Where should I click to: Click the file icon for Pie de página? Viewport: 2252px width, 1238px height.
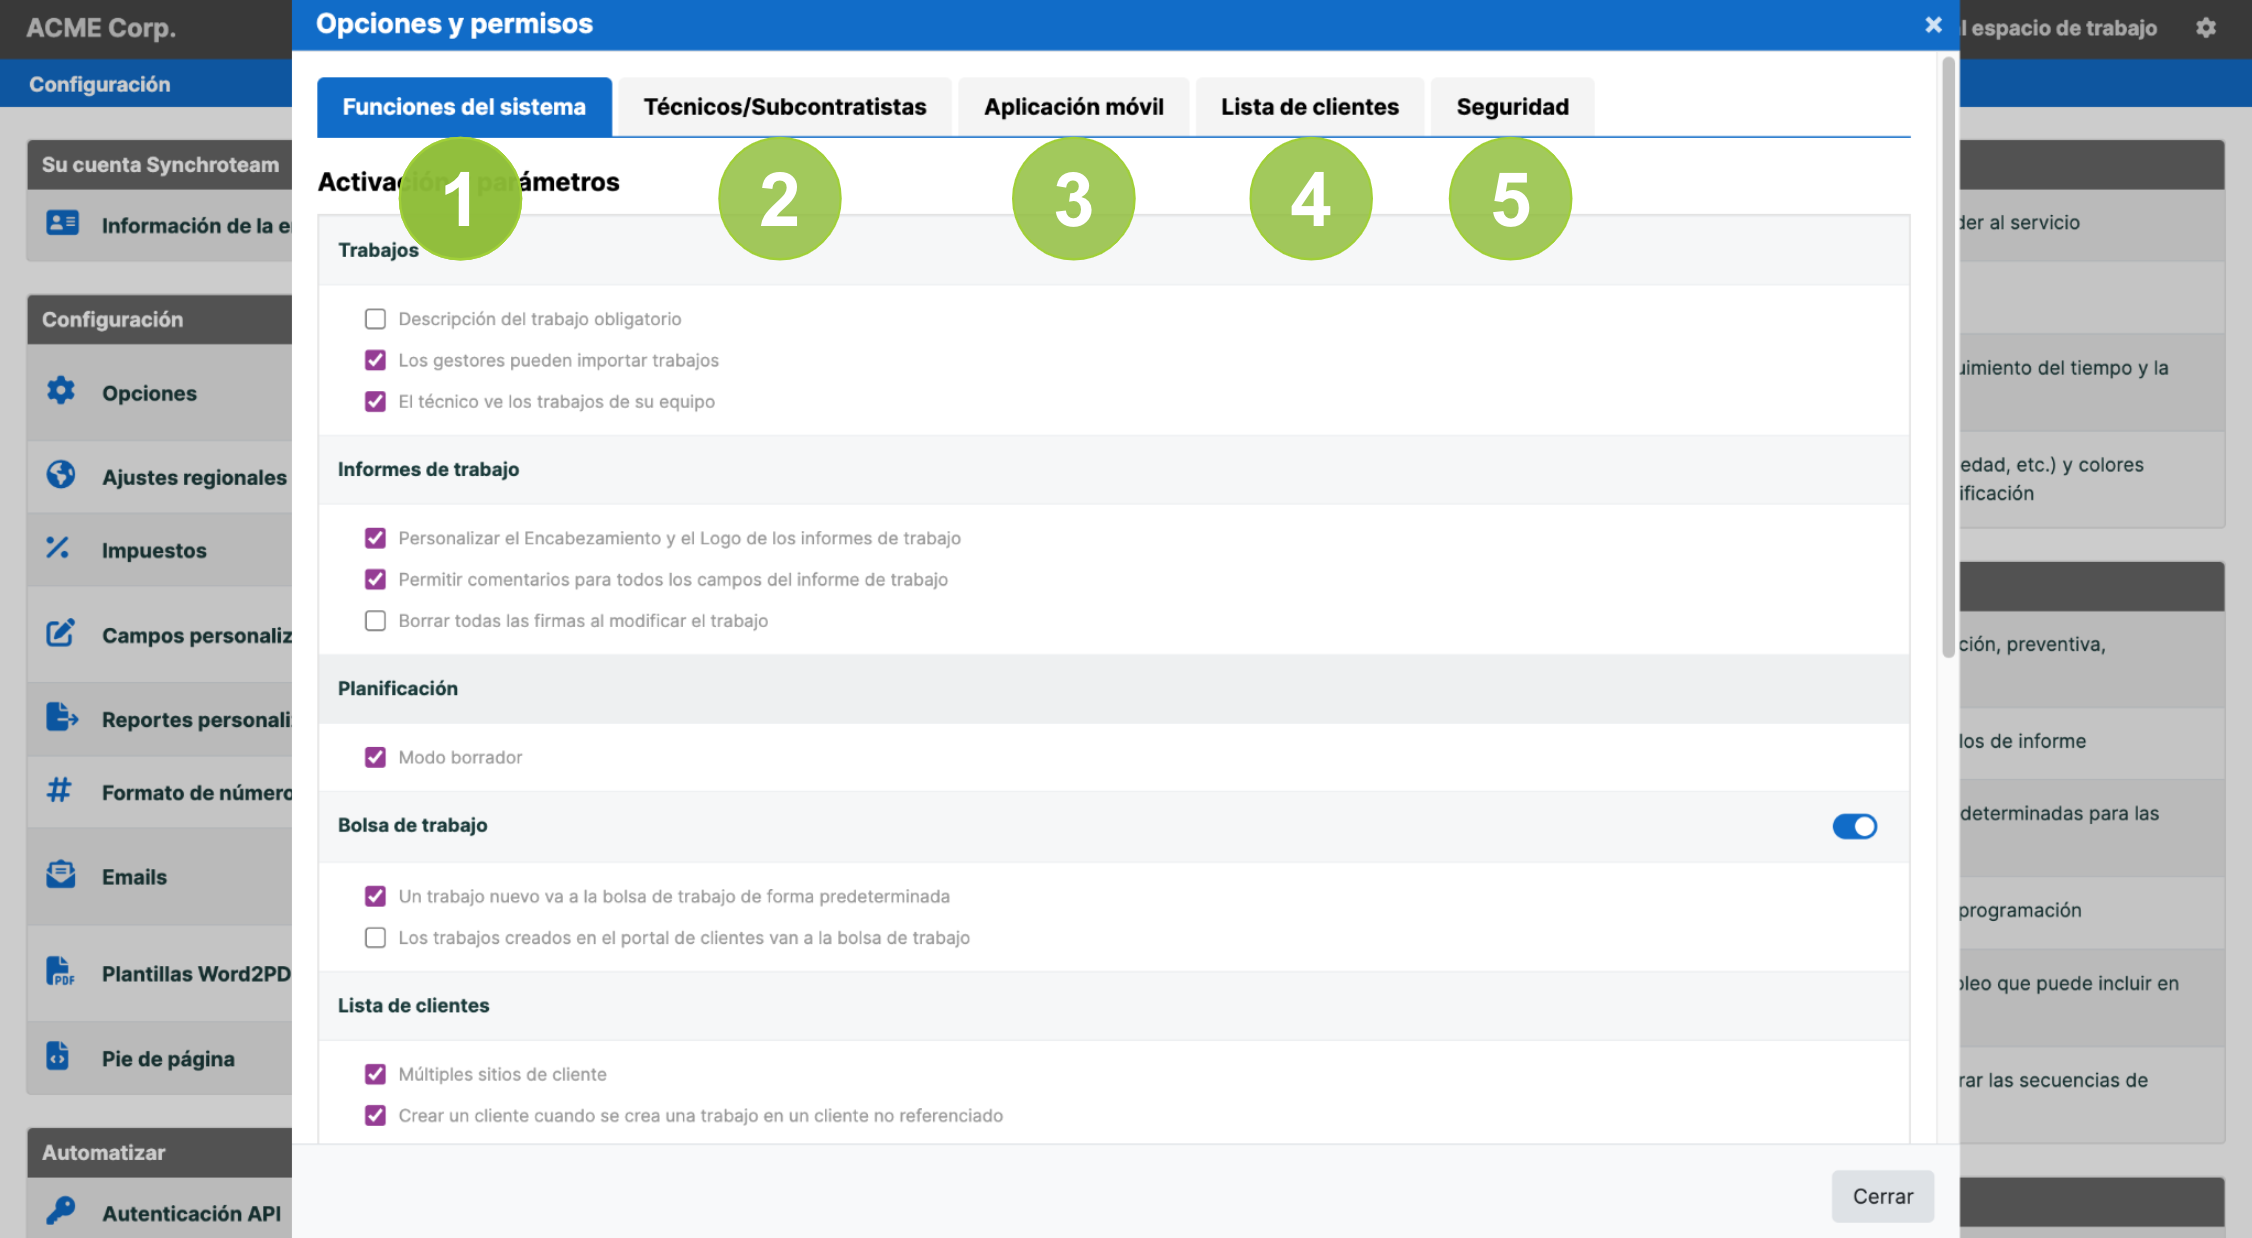pyautogui.click(x=58, y=1056)
